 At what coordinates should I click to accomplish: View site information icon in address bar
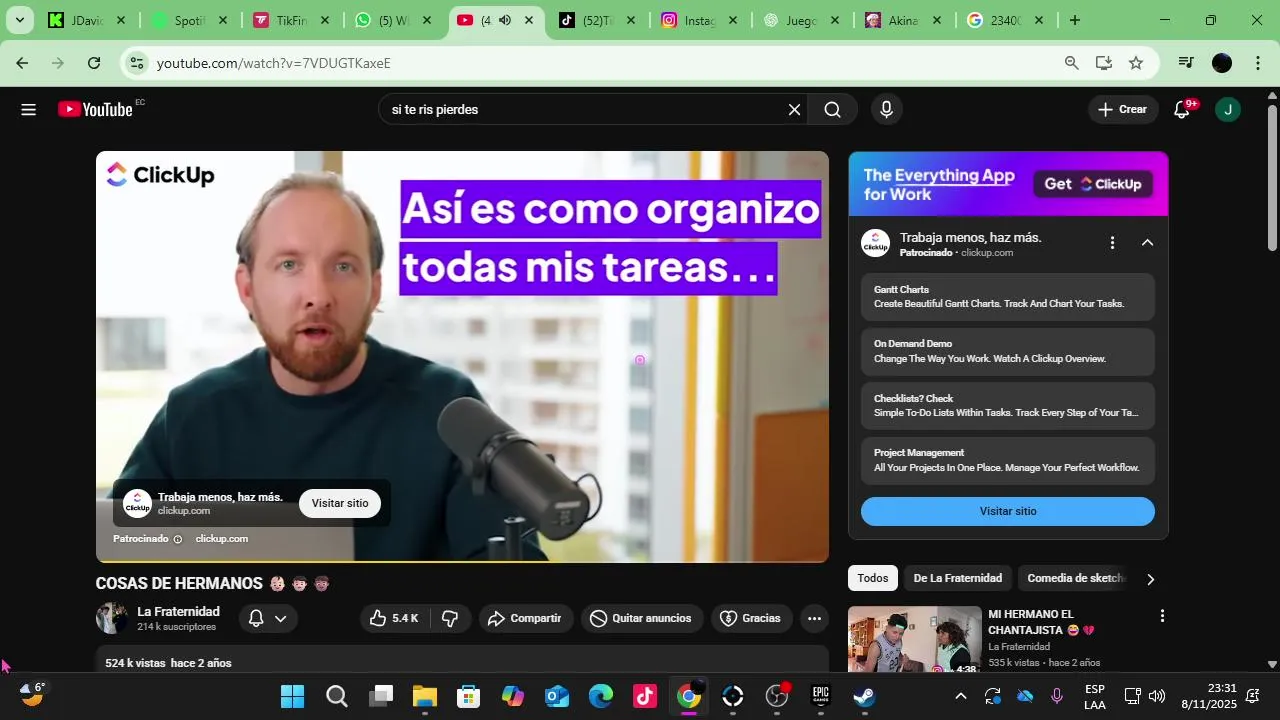136,63
